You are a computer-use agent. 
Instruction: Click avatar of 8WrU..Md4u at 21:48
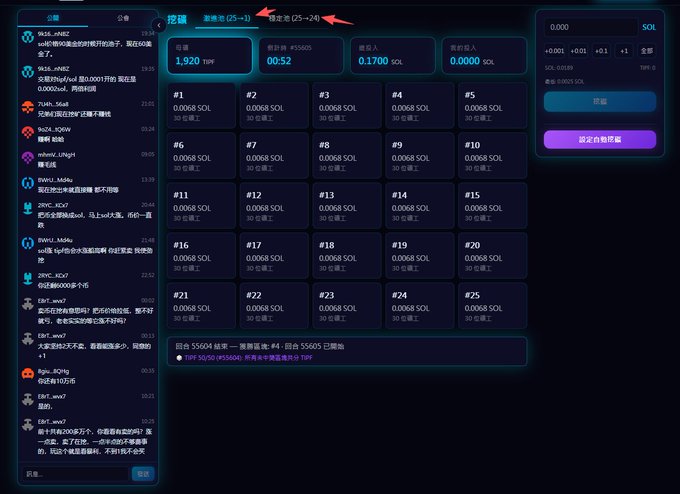(28, 243)
